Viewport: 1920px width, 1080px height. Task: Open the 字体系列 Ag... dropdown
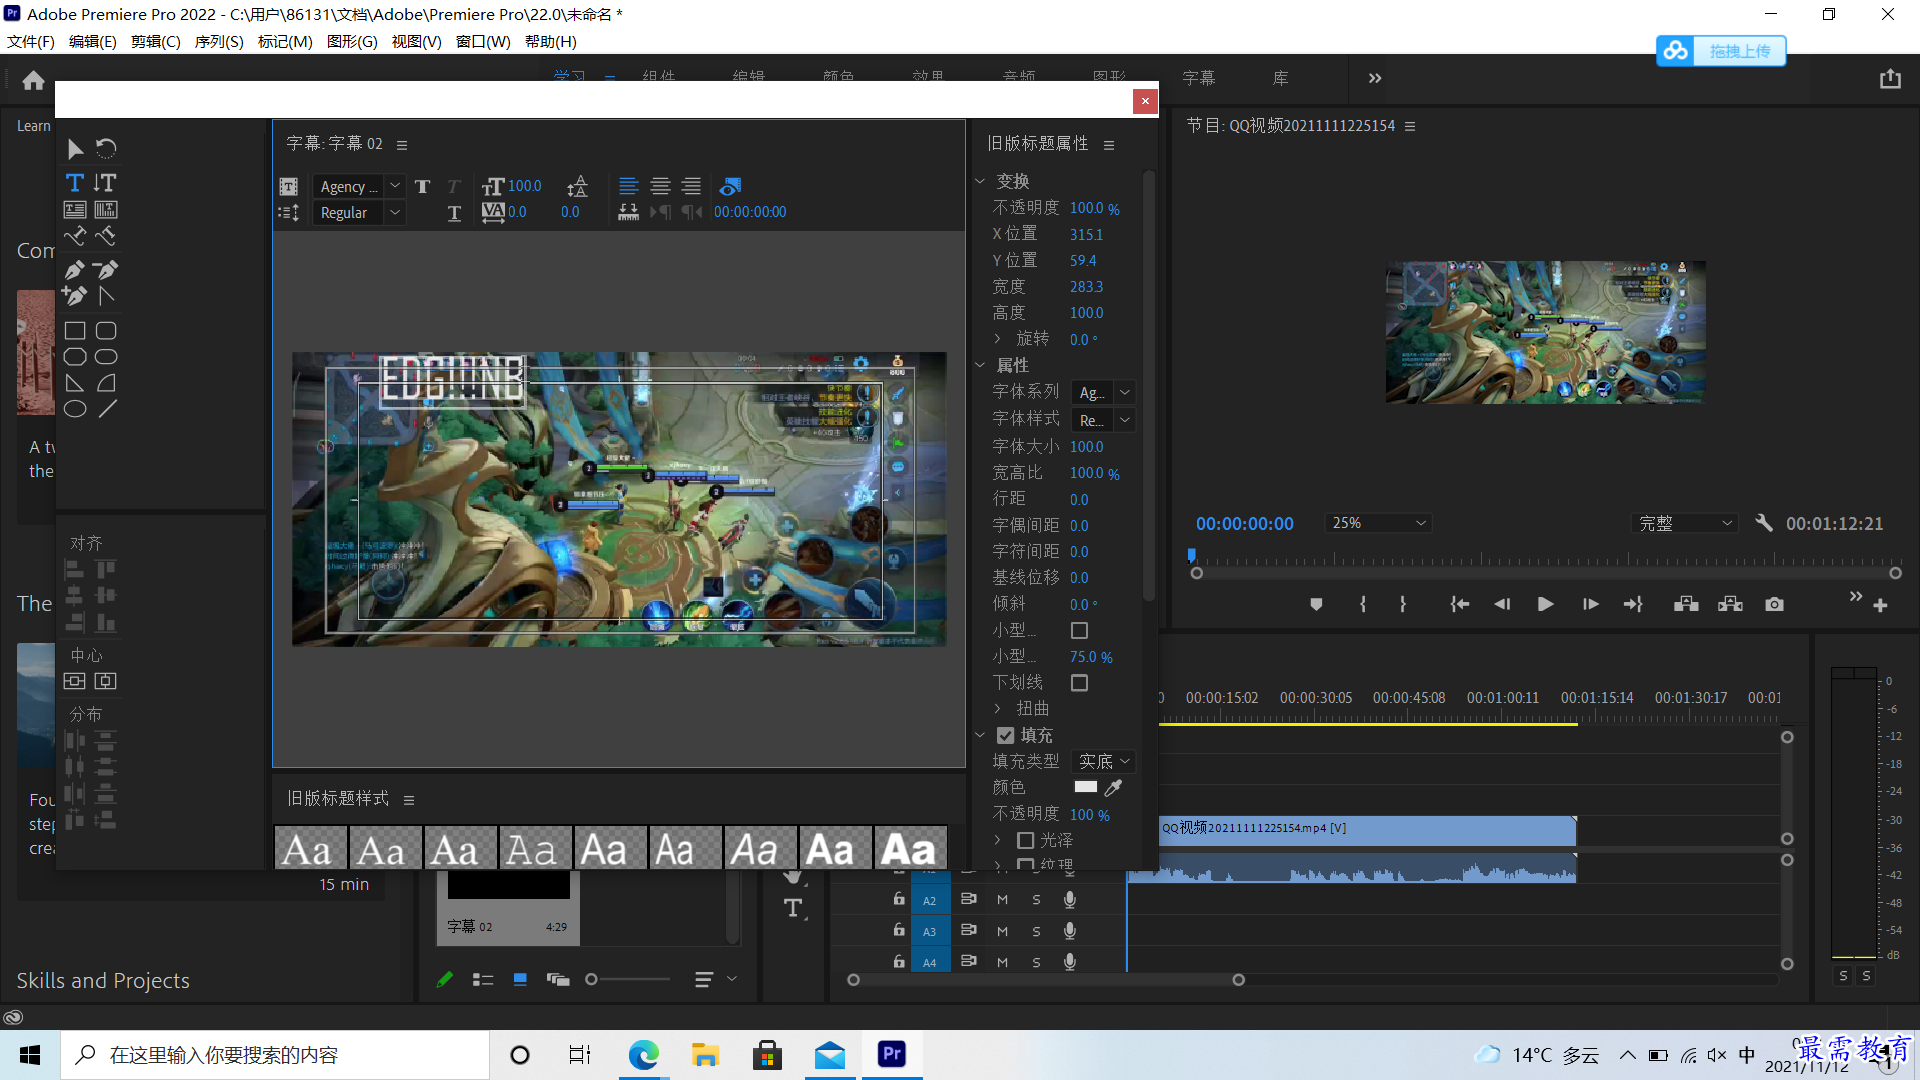pyautogui.click(x=1103, y=393)
